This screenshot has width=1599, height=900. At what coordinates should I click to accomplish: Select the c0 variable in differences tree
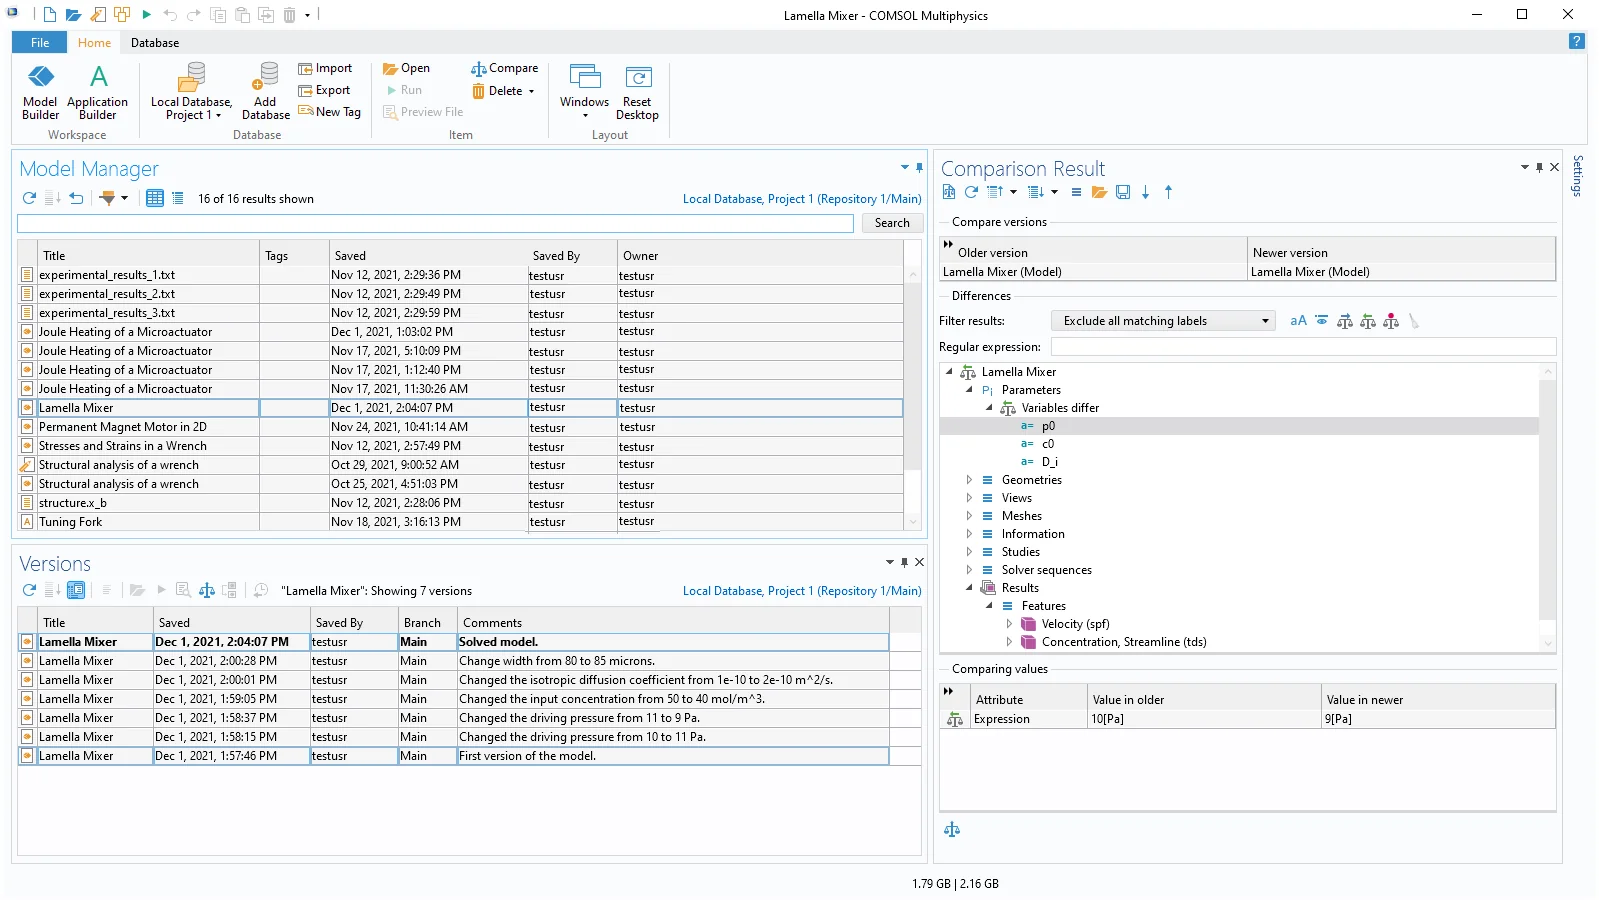pyautogui.click(x=1048, y=444)
